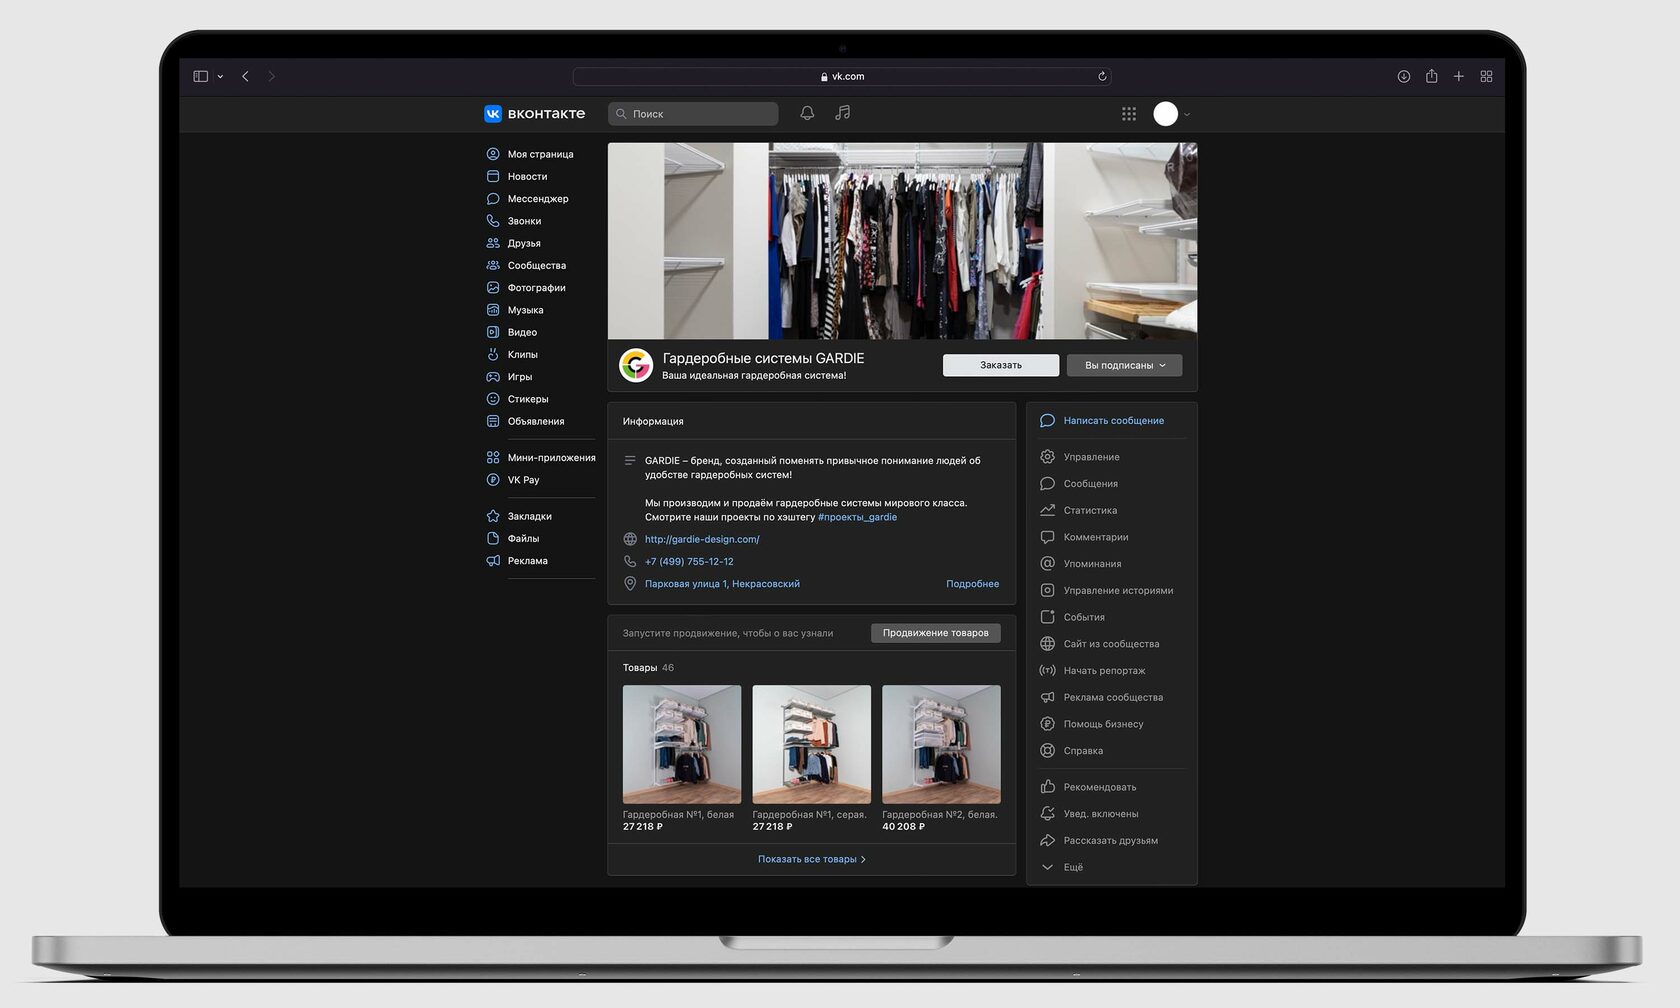Viewport: 1680px width, 1008px height.
Task: Click the VK logo icon
Action: coord(493,114)
